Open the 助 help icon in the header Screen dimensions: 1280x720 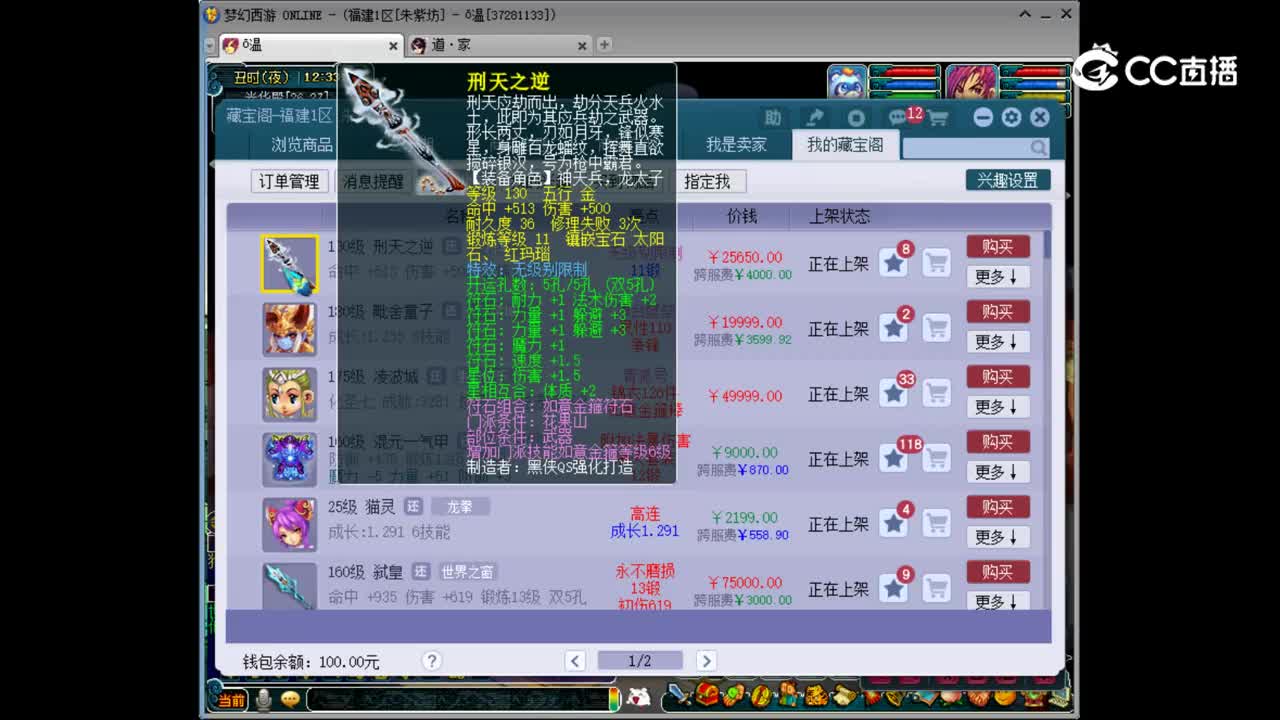772,118
